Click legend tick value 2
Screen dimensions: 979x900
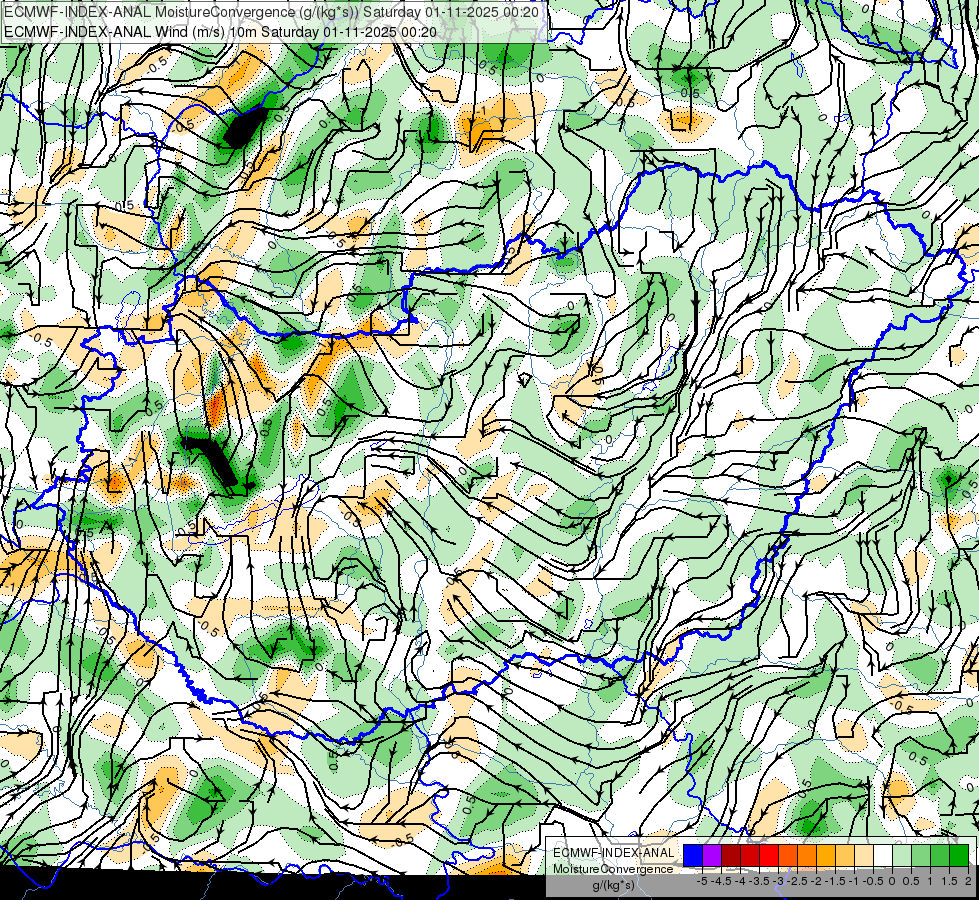point(968,881)
